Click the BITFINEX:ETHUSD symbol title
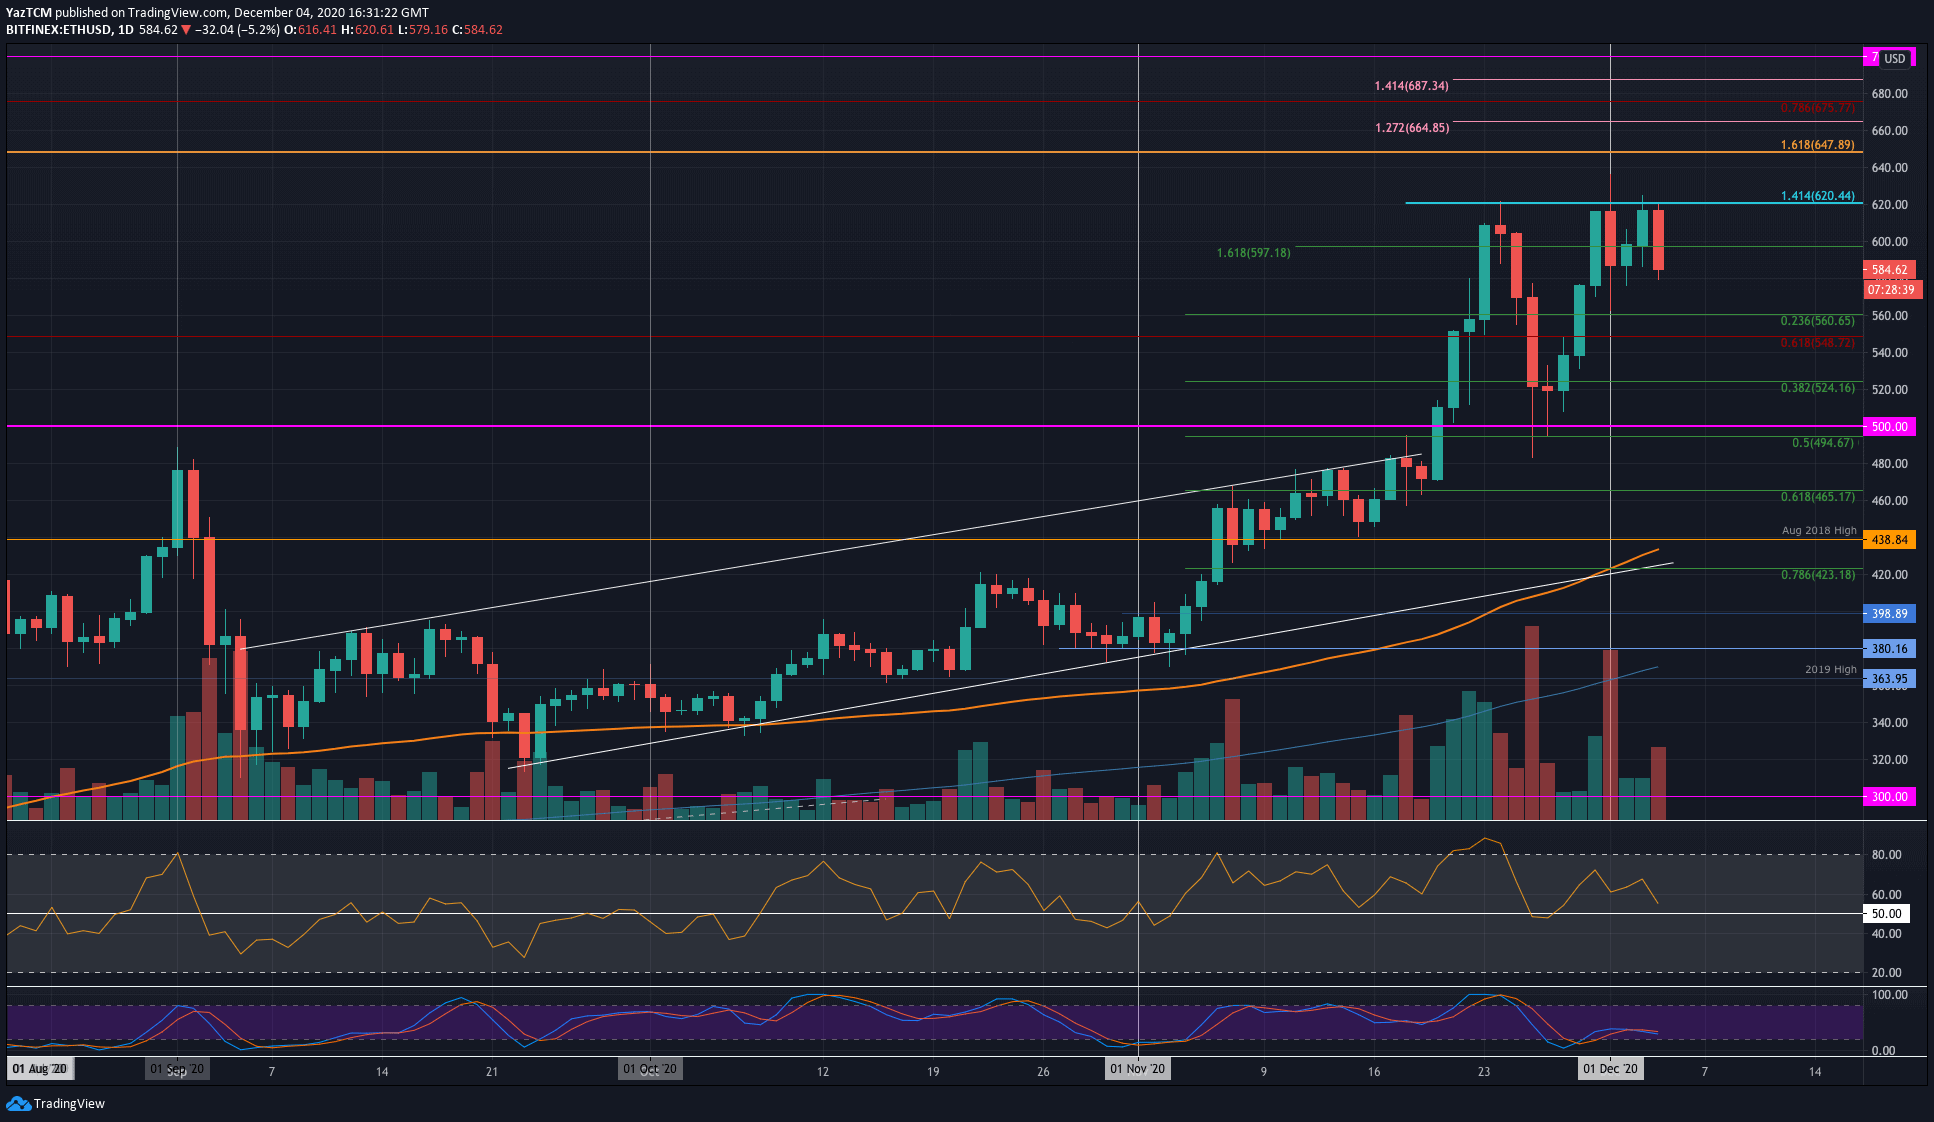 58,30
